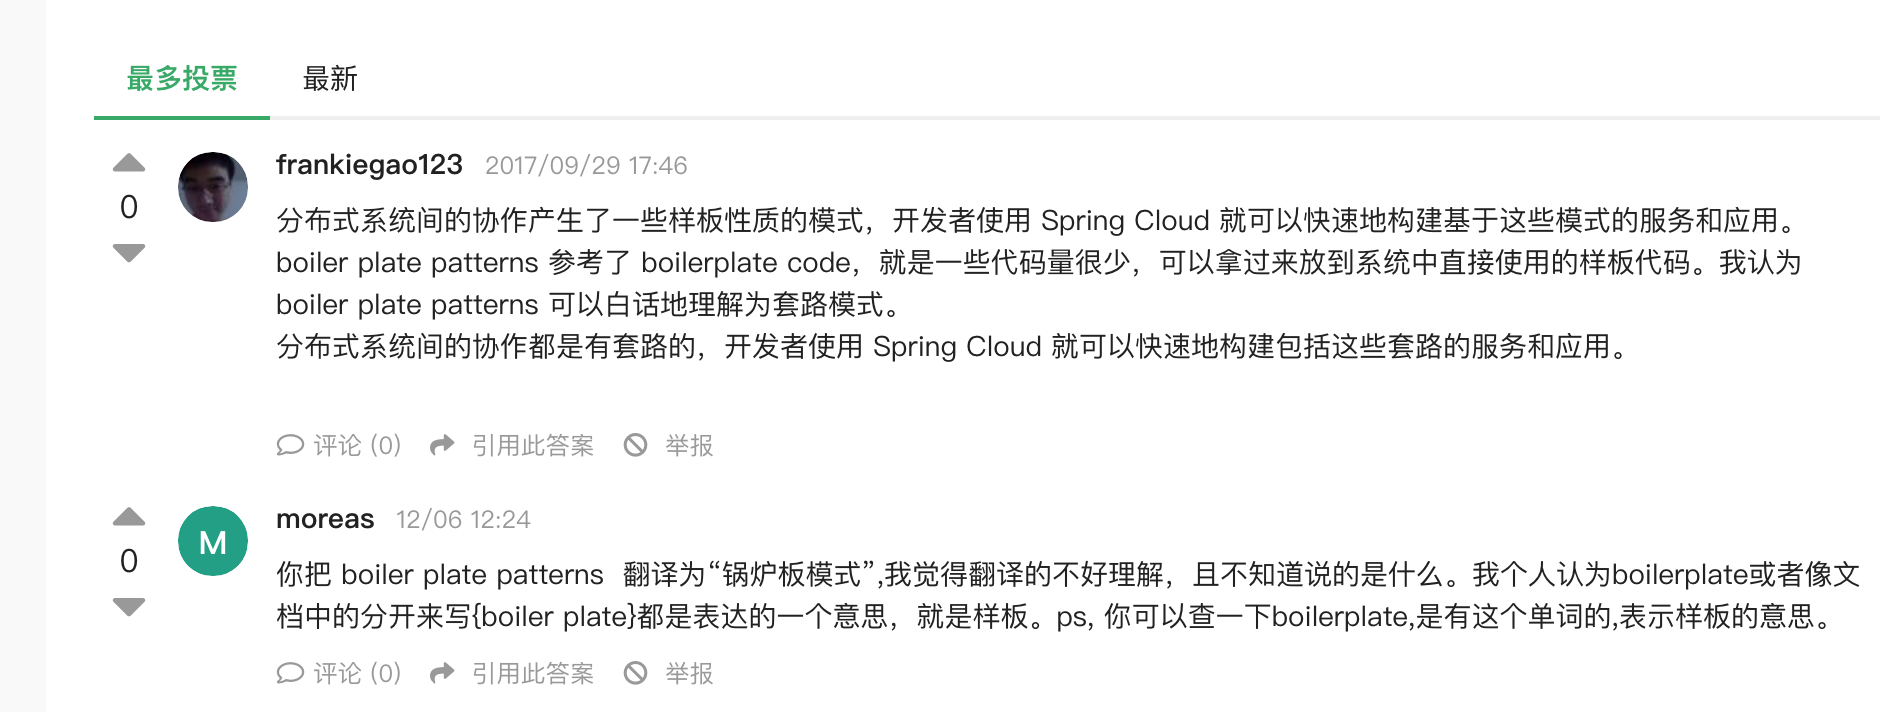Downvote frankiegao123's answer with the down arrow
The width and height of the screenshot is (1896, 712).
(128, 253)
